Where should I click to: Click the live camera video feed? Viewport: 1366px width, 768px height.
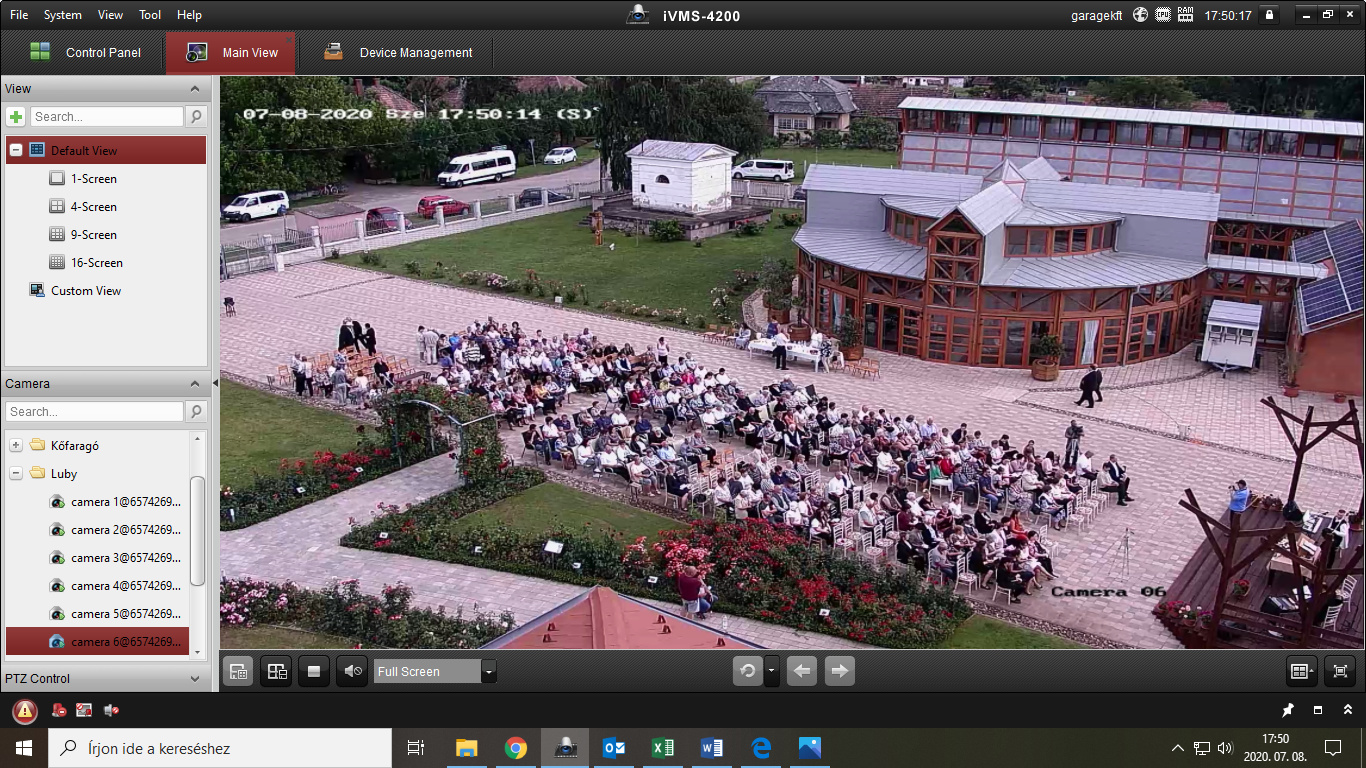(x=791, y=362)
